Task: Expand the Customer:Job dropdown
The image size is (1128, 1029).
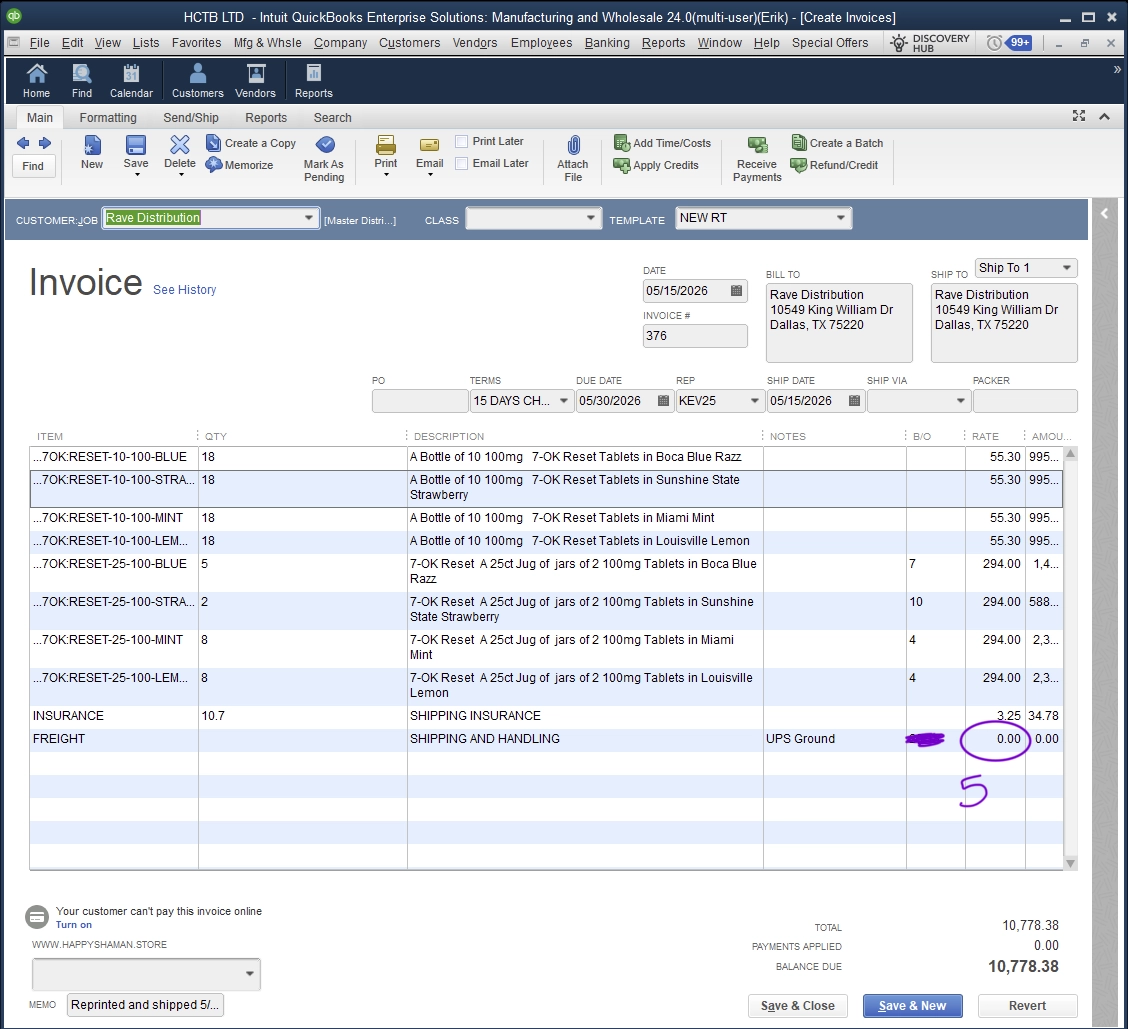Action: (x=309, y=218)
